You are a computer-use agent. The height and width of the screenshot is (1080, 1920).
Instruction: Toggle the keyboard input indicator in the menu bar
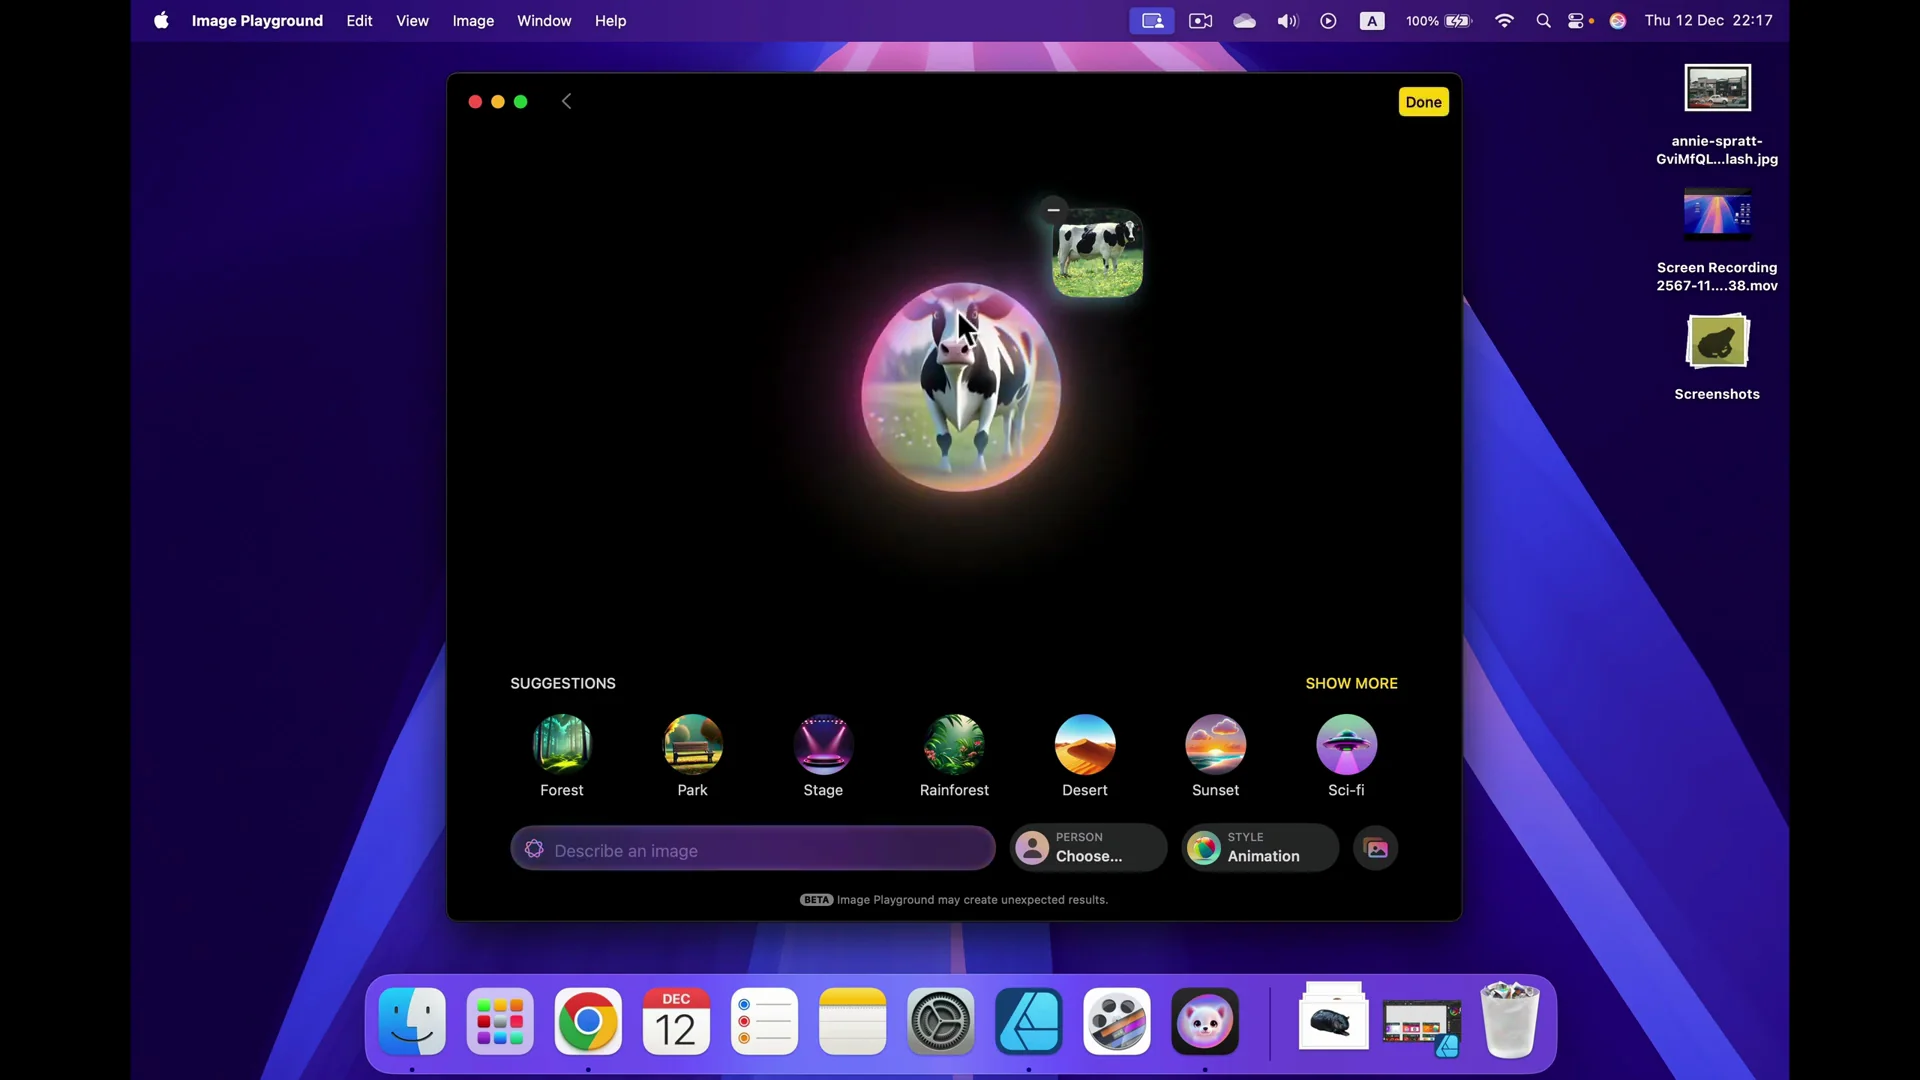point(1371,20)
